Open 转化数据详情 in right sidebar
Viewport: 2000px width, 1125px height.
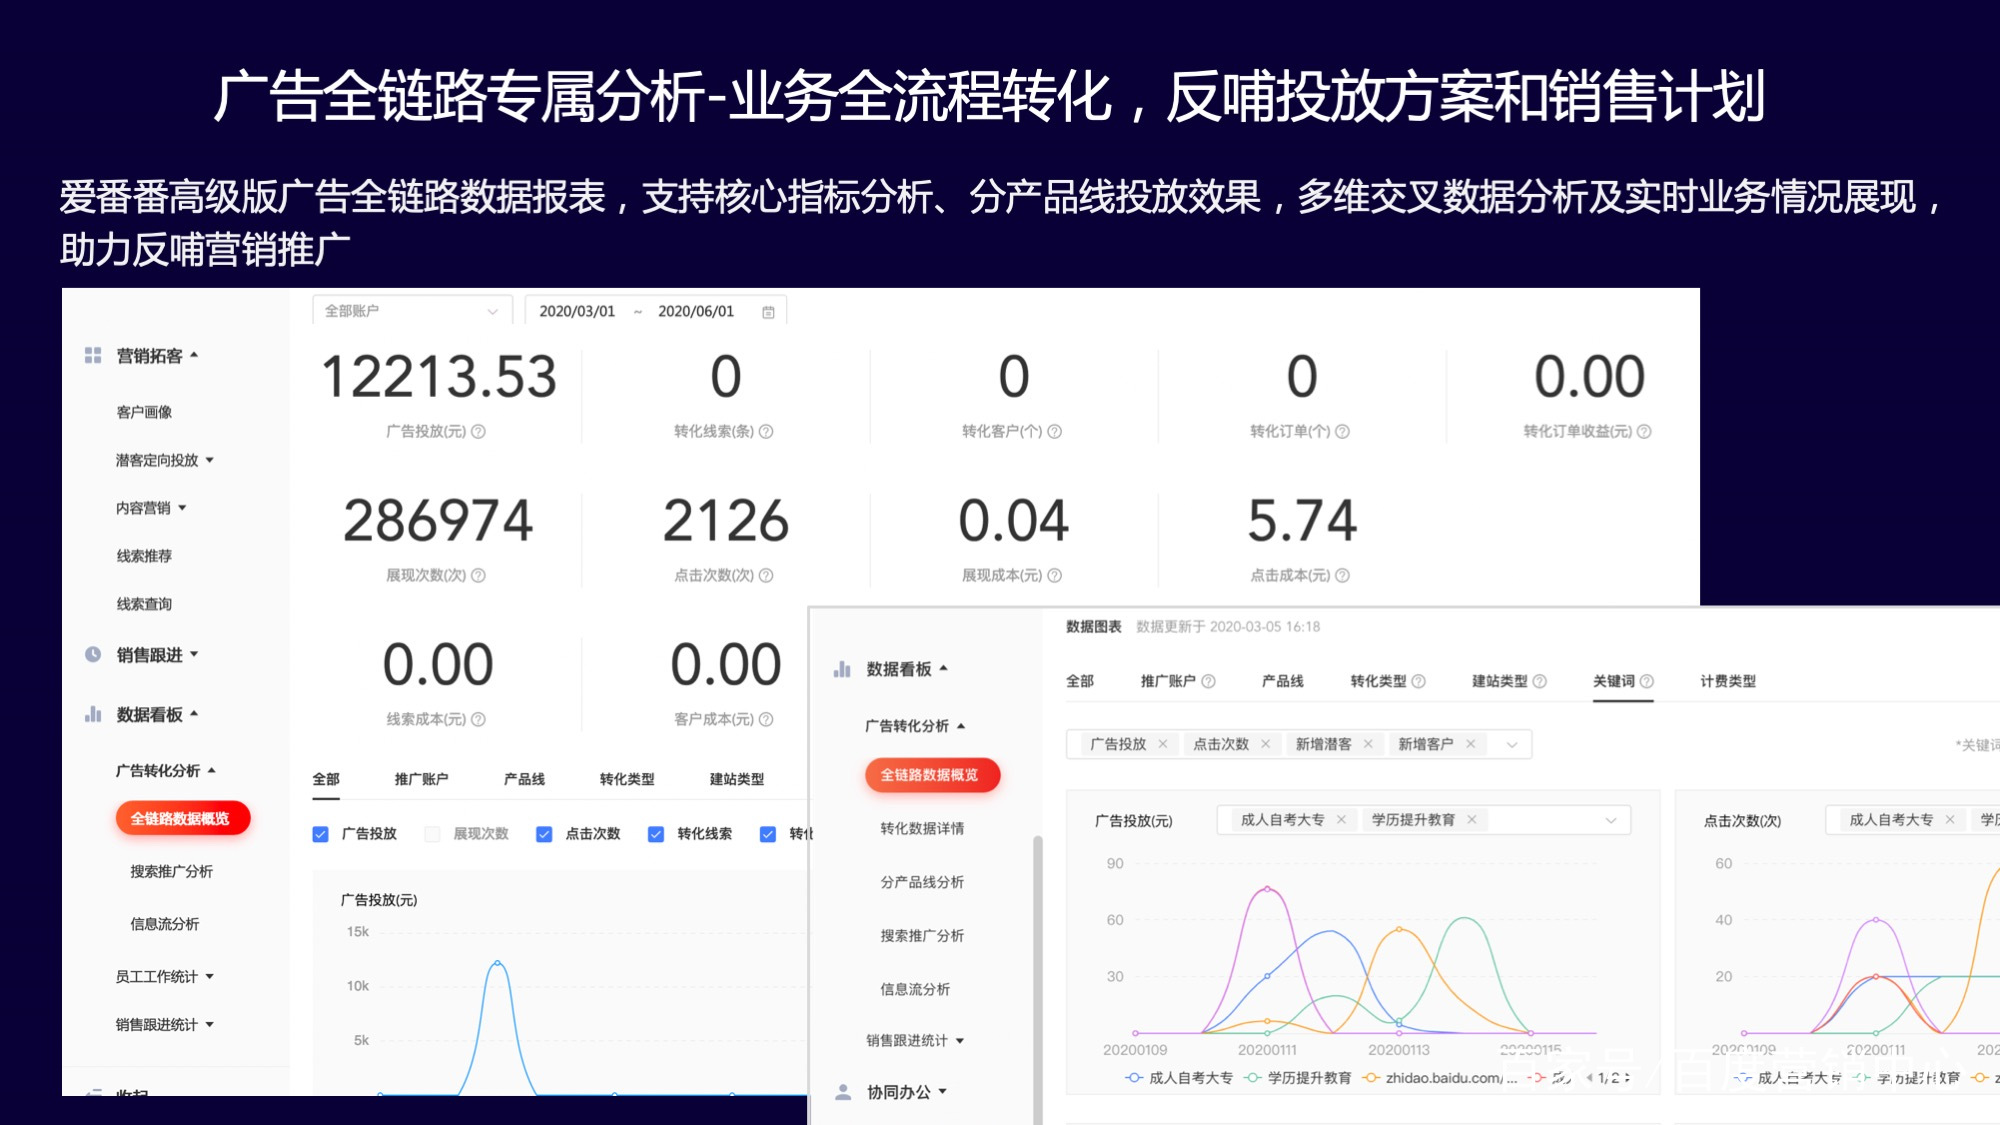(921, 828)
